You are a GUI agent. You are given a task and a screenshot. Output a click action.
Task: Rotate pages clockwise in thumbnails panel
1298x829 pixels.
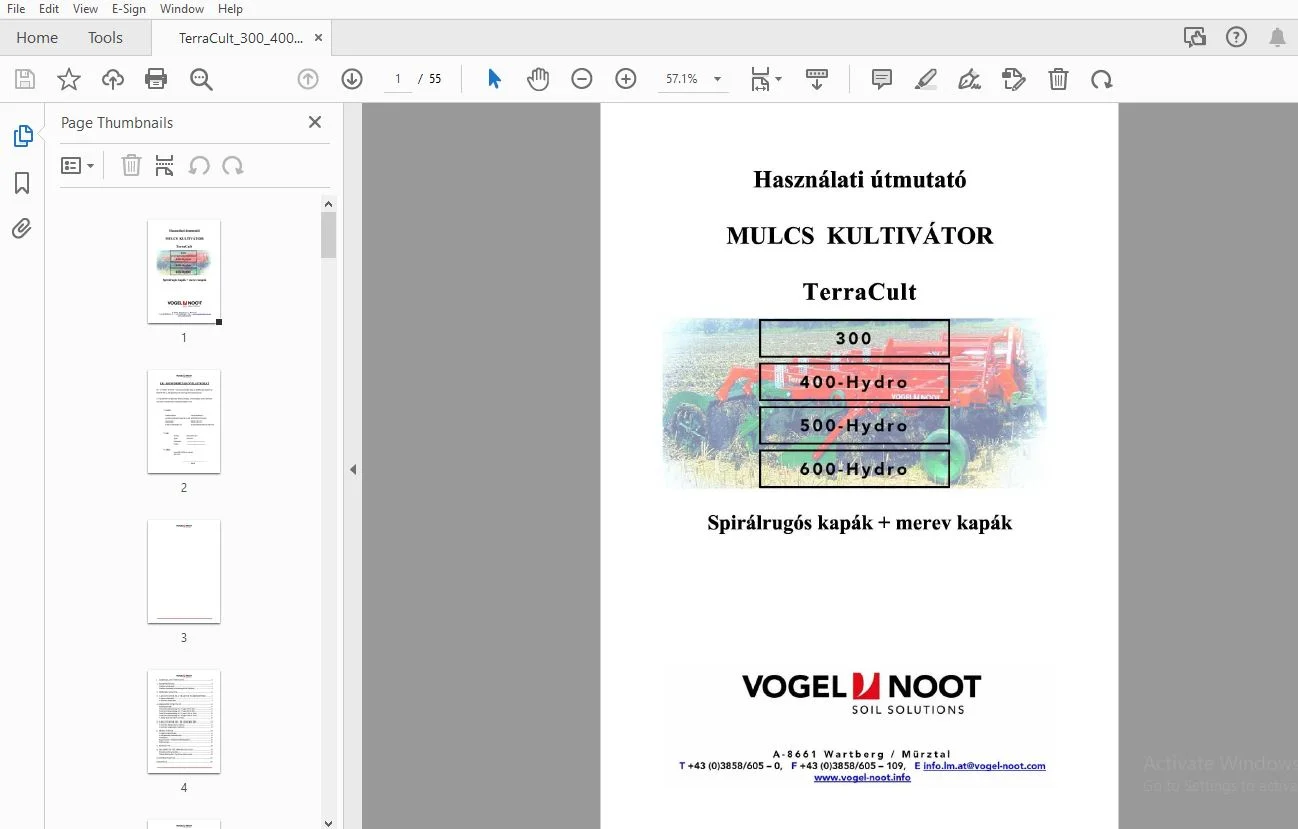click(232, 166)
